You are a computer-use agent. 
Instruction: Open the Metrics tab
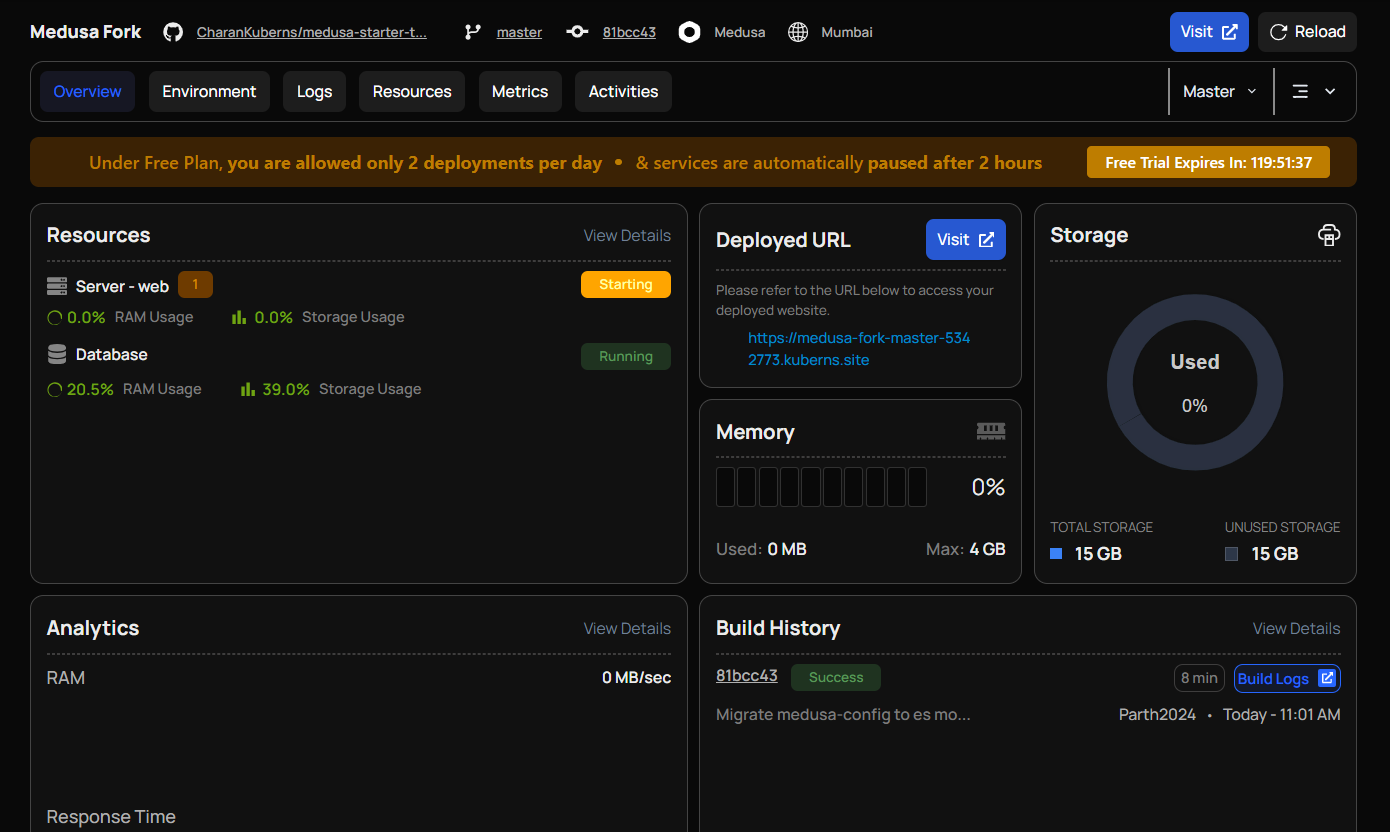(x=520, y=91)
